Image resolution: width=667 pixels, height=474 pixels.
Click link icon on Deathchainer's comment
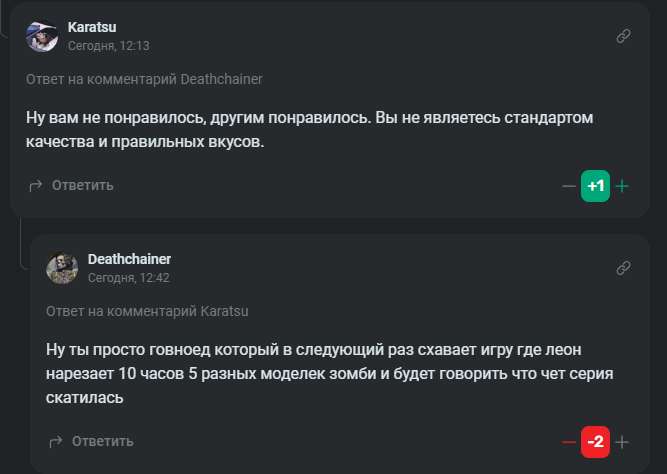pyautogui.click(x=623, y=268)
